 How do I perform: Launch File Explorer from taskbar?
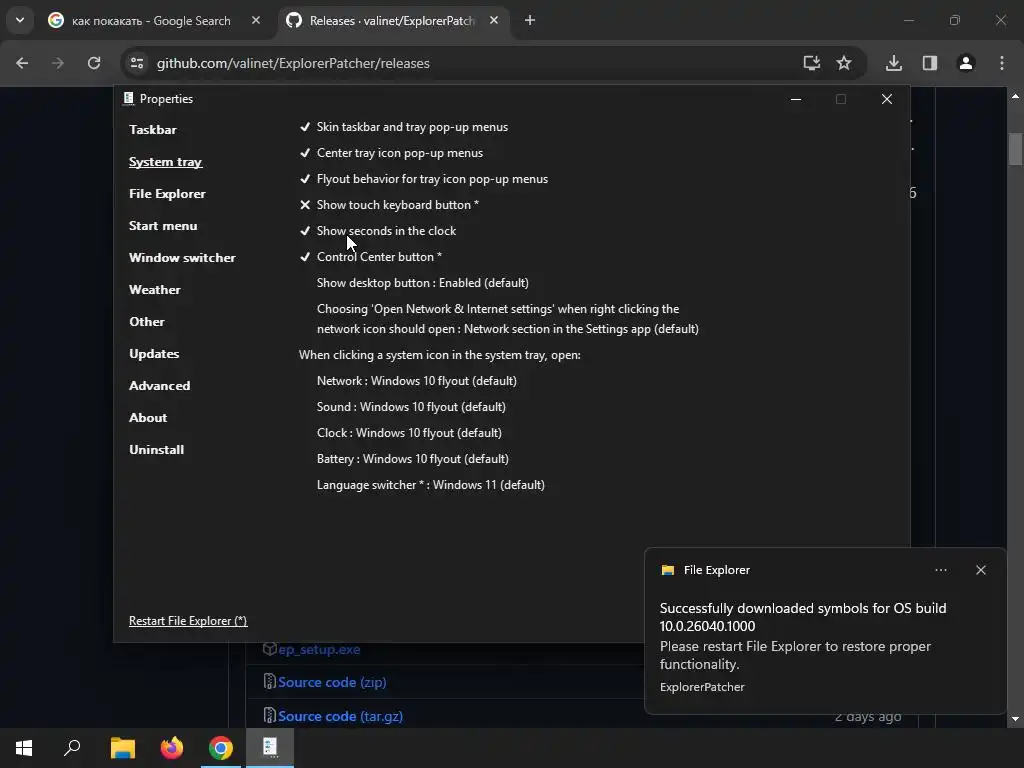pyautogui.click(x=123, y=748)
